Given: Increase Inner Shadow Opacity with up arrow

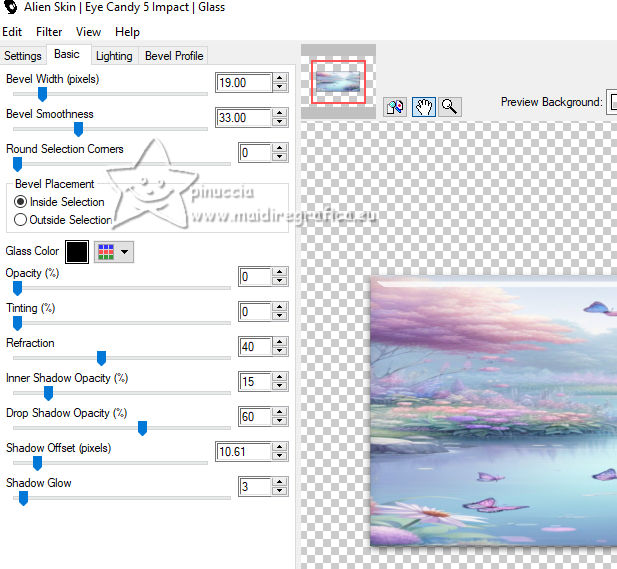Looking at the screenshot, I should coord(279,377).
